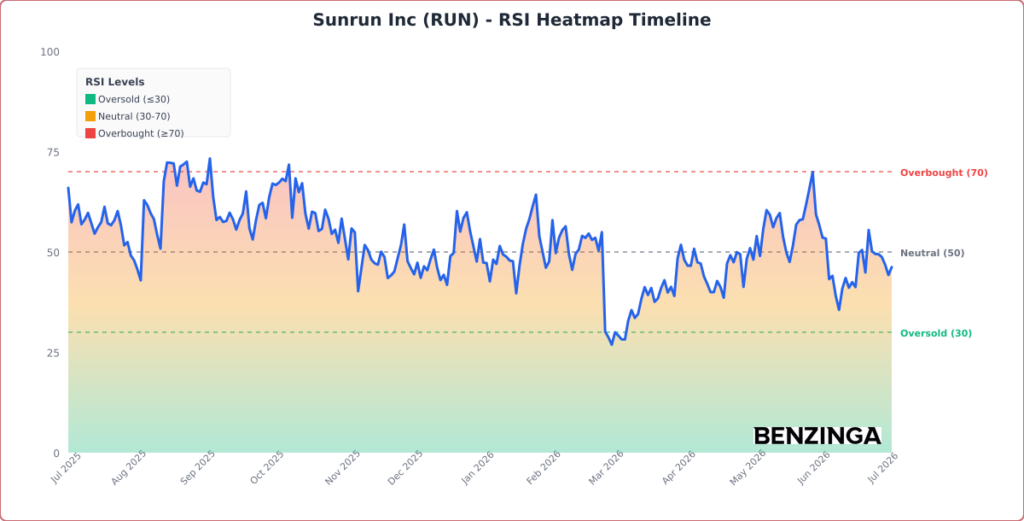This screenshot has width=1024, height=521.
Task: Click the 'Mar 2026' x-axis label
Action: tap(607, 467)
